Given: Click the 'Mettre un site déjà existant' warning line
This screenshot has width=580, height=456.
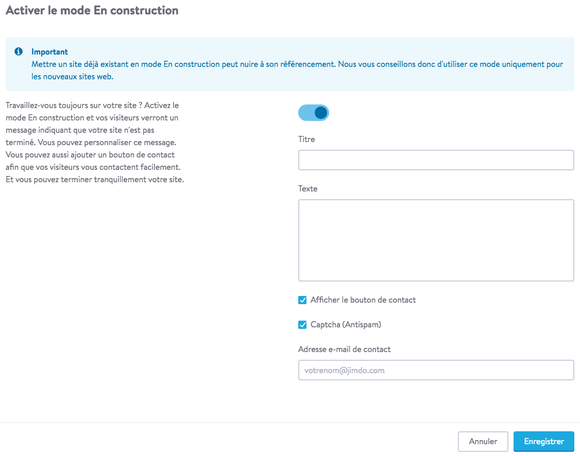Looking at the screenshot, I should tap(297, 64).
